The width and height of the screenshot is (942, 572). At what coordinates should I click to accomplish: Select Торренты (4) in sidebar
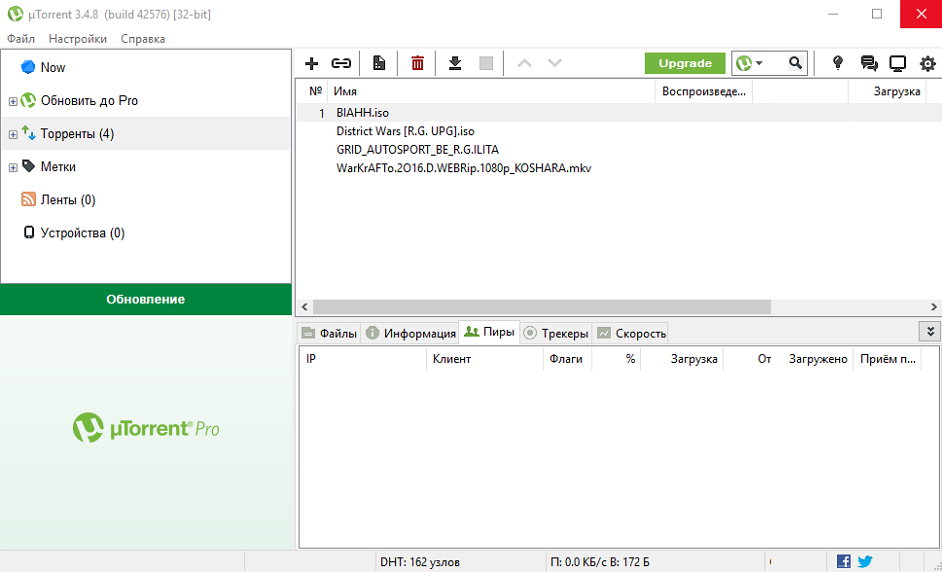click(77, 133)
